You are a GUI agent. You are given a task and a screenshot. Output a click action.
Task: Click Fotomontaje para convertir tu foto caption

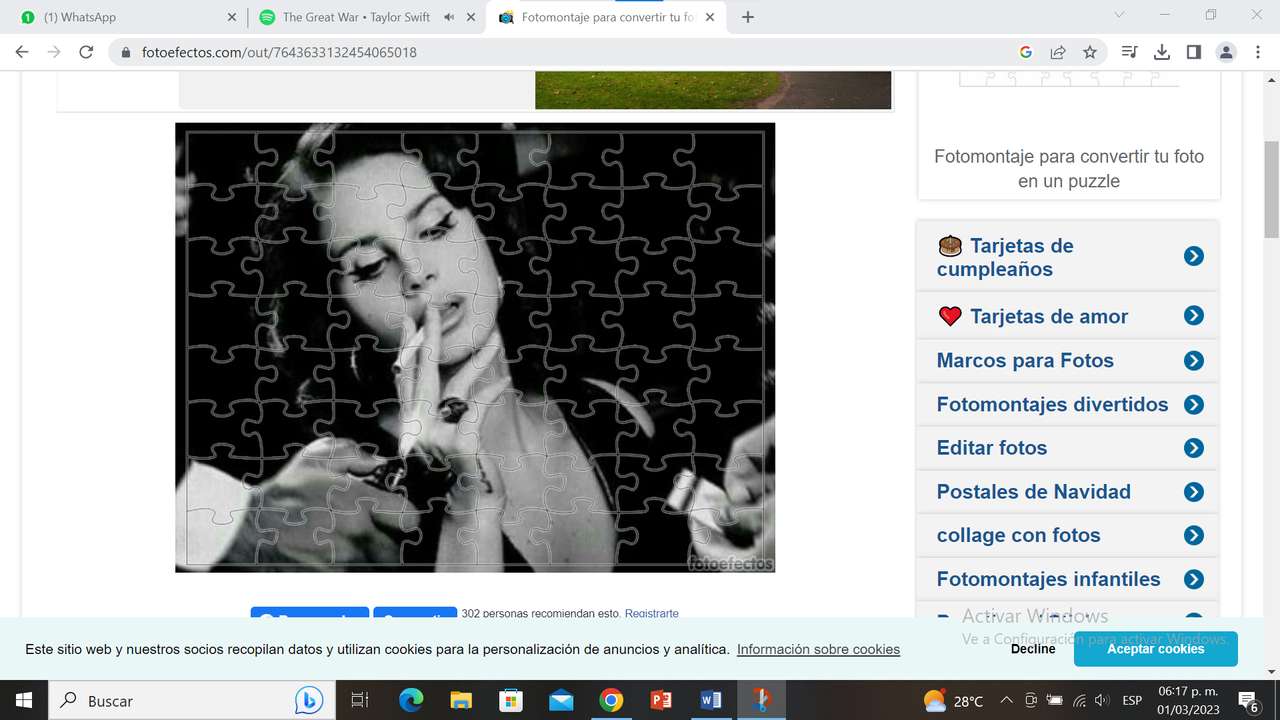(x=1069, y=168)
